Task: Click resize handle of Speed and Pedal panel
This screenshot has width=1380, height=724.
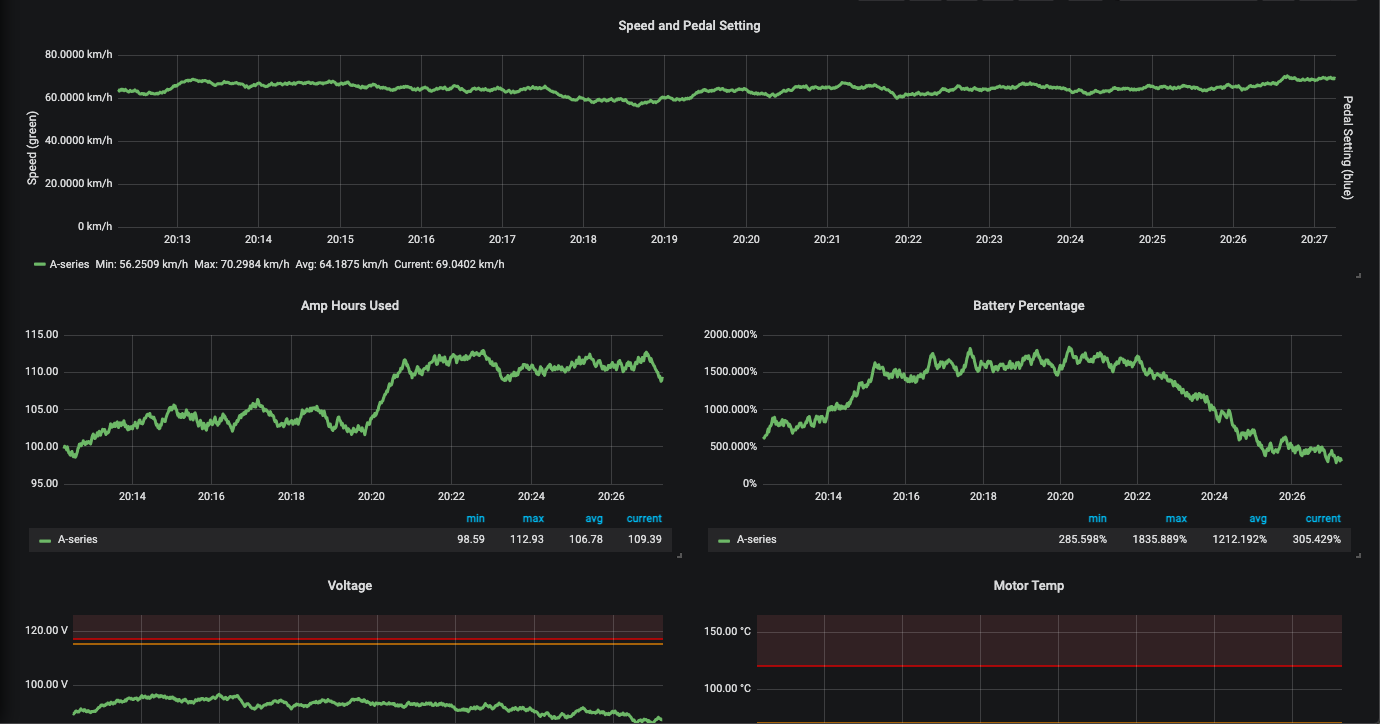Action: click(1357, 275)
